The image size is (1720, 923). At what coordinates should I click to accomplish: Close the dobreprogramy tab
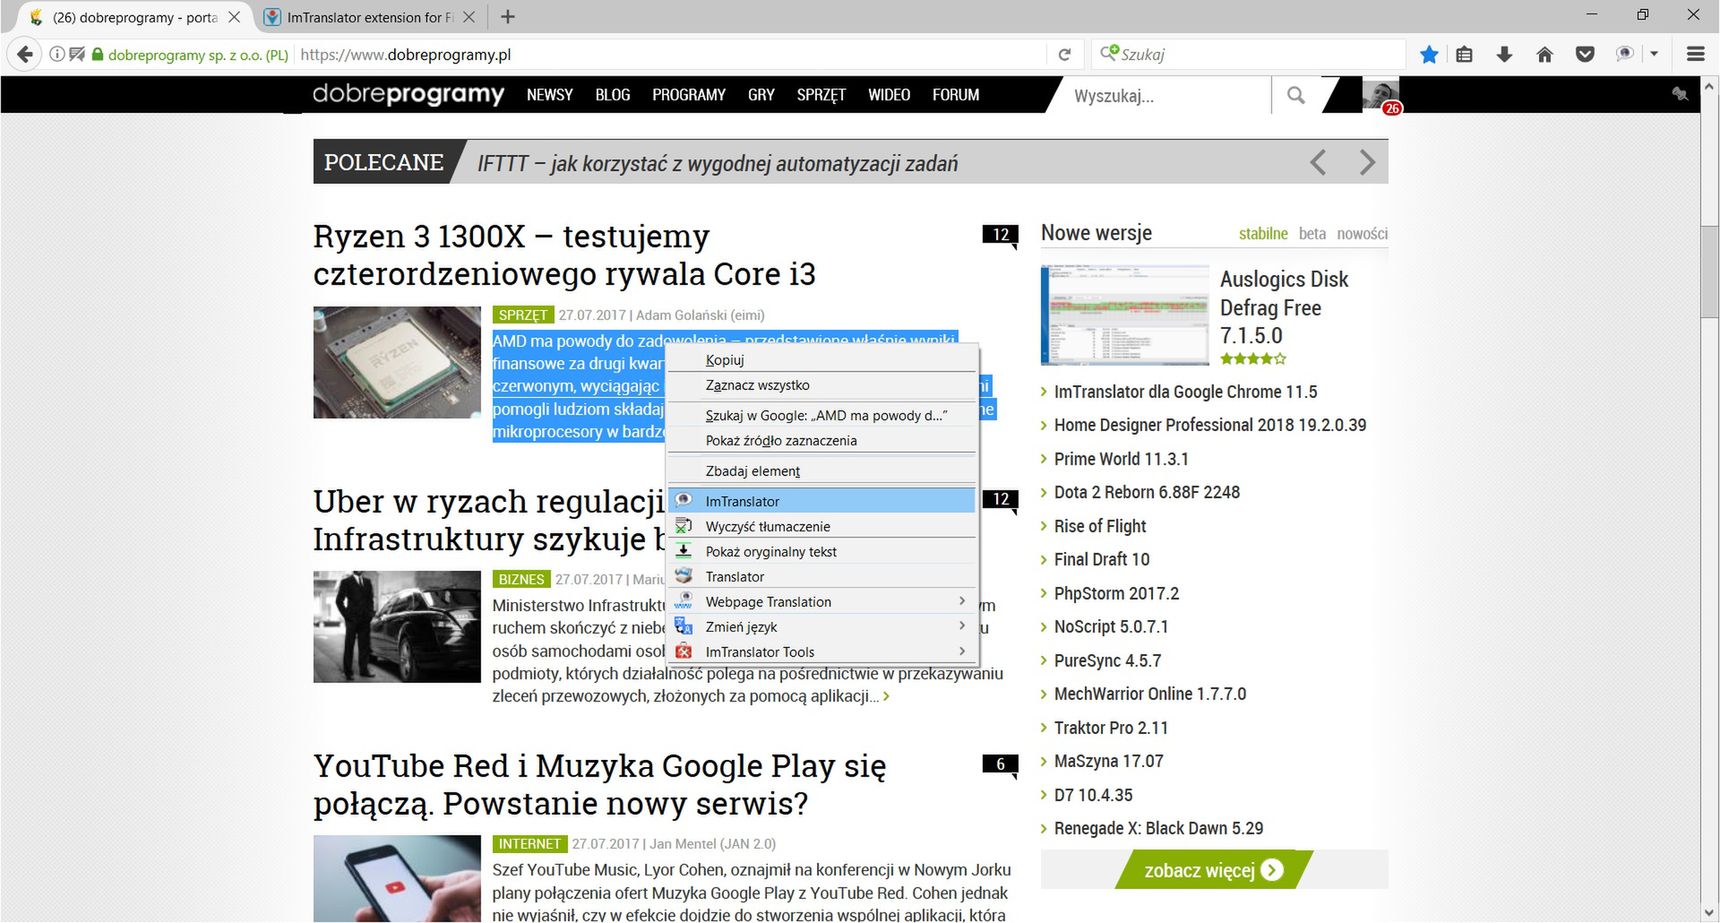(234, 17)
